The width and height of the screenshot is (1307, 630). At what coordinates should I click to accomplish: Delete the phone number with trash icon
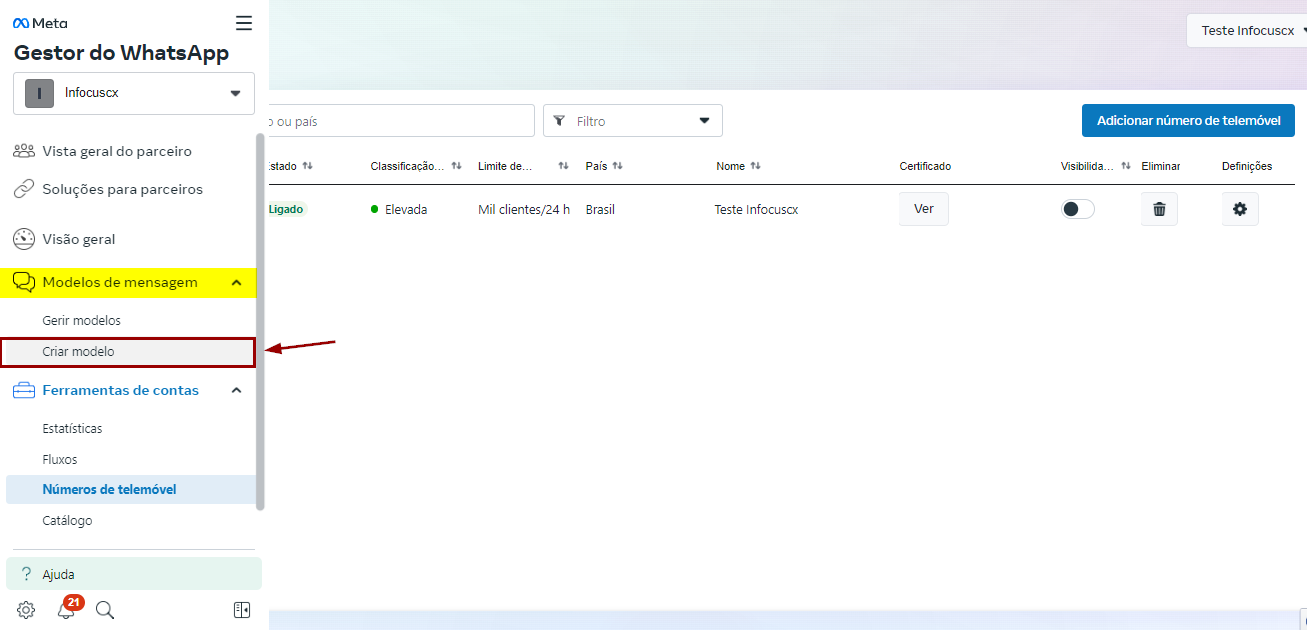[1159, 209]
